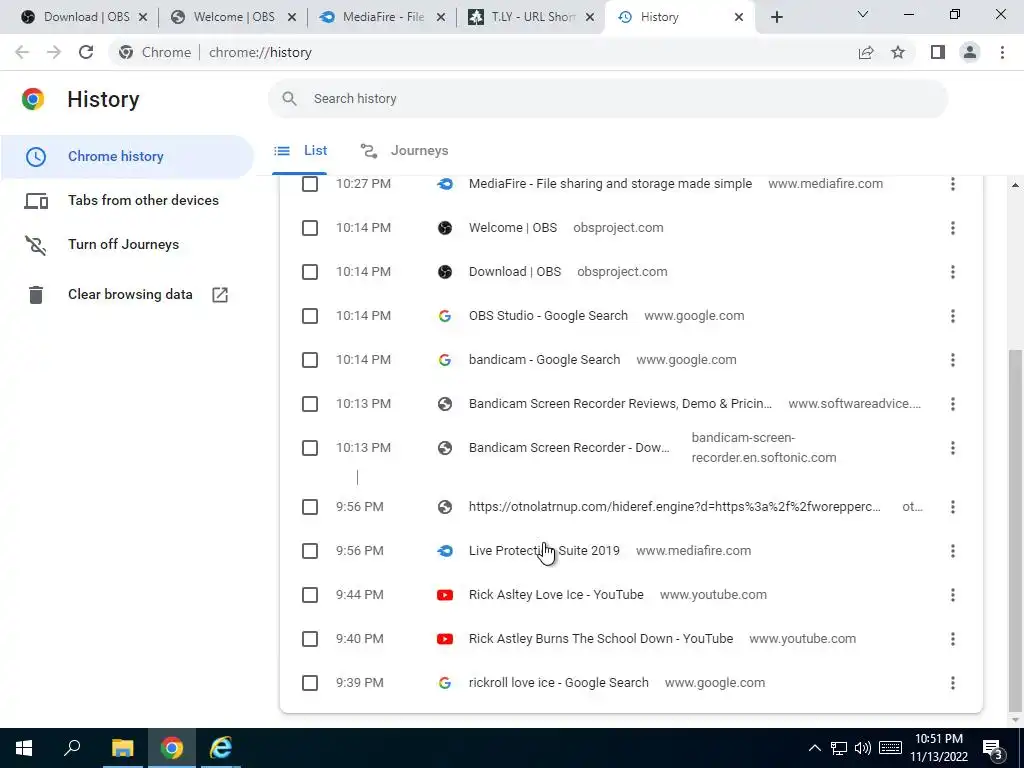
Task: Tick the Bandicam Reviews softwareadvice checkbox
Action: (310, 404)
